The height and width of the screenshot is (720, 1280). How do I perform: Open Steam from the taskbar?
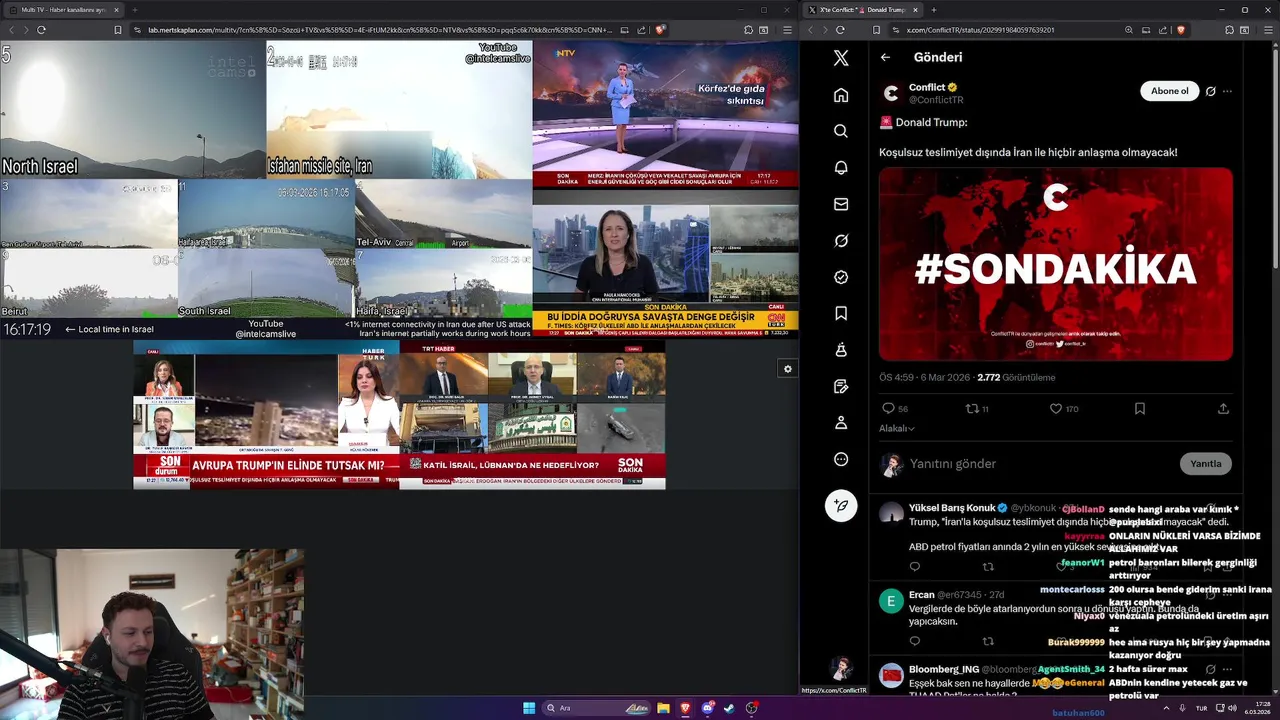729,708
